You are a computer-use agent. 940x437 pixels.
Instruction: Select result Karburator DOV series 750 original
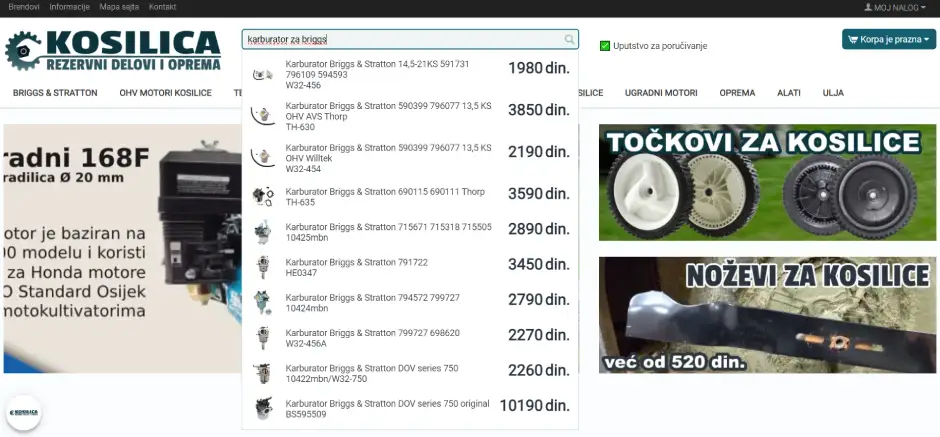pyautogui.click(x=387, y=403)
